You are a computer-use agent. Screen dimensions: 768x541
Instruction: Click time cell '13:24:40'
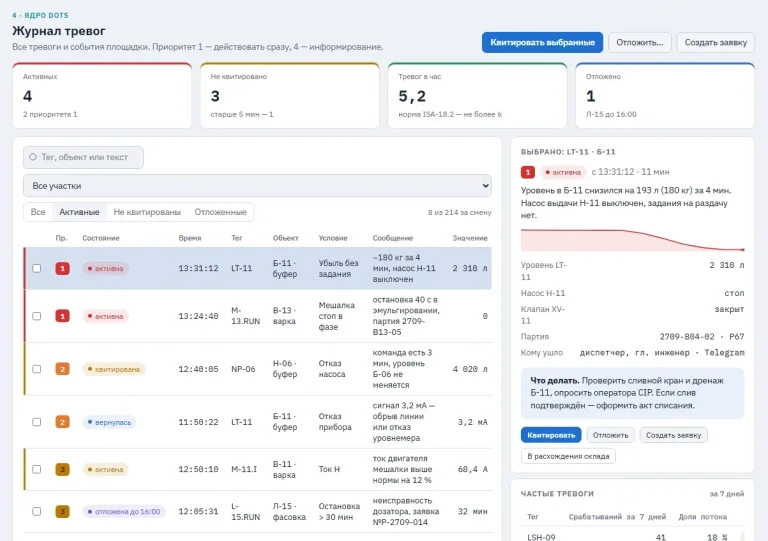[198, 316]
